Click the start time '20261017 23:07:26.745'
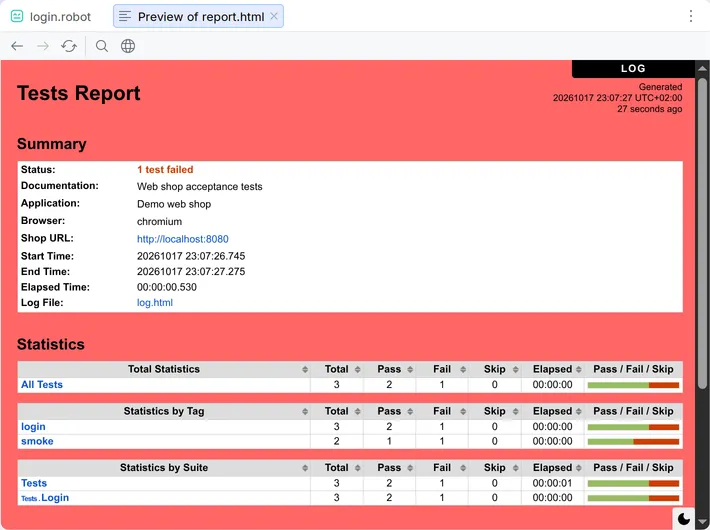This screenshot has height=530, width=710. [x=191, y=256]
